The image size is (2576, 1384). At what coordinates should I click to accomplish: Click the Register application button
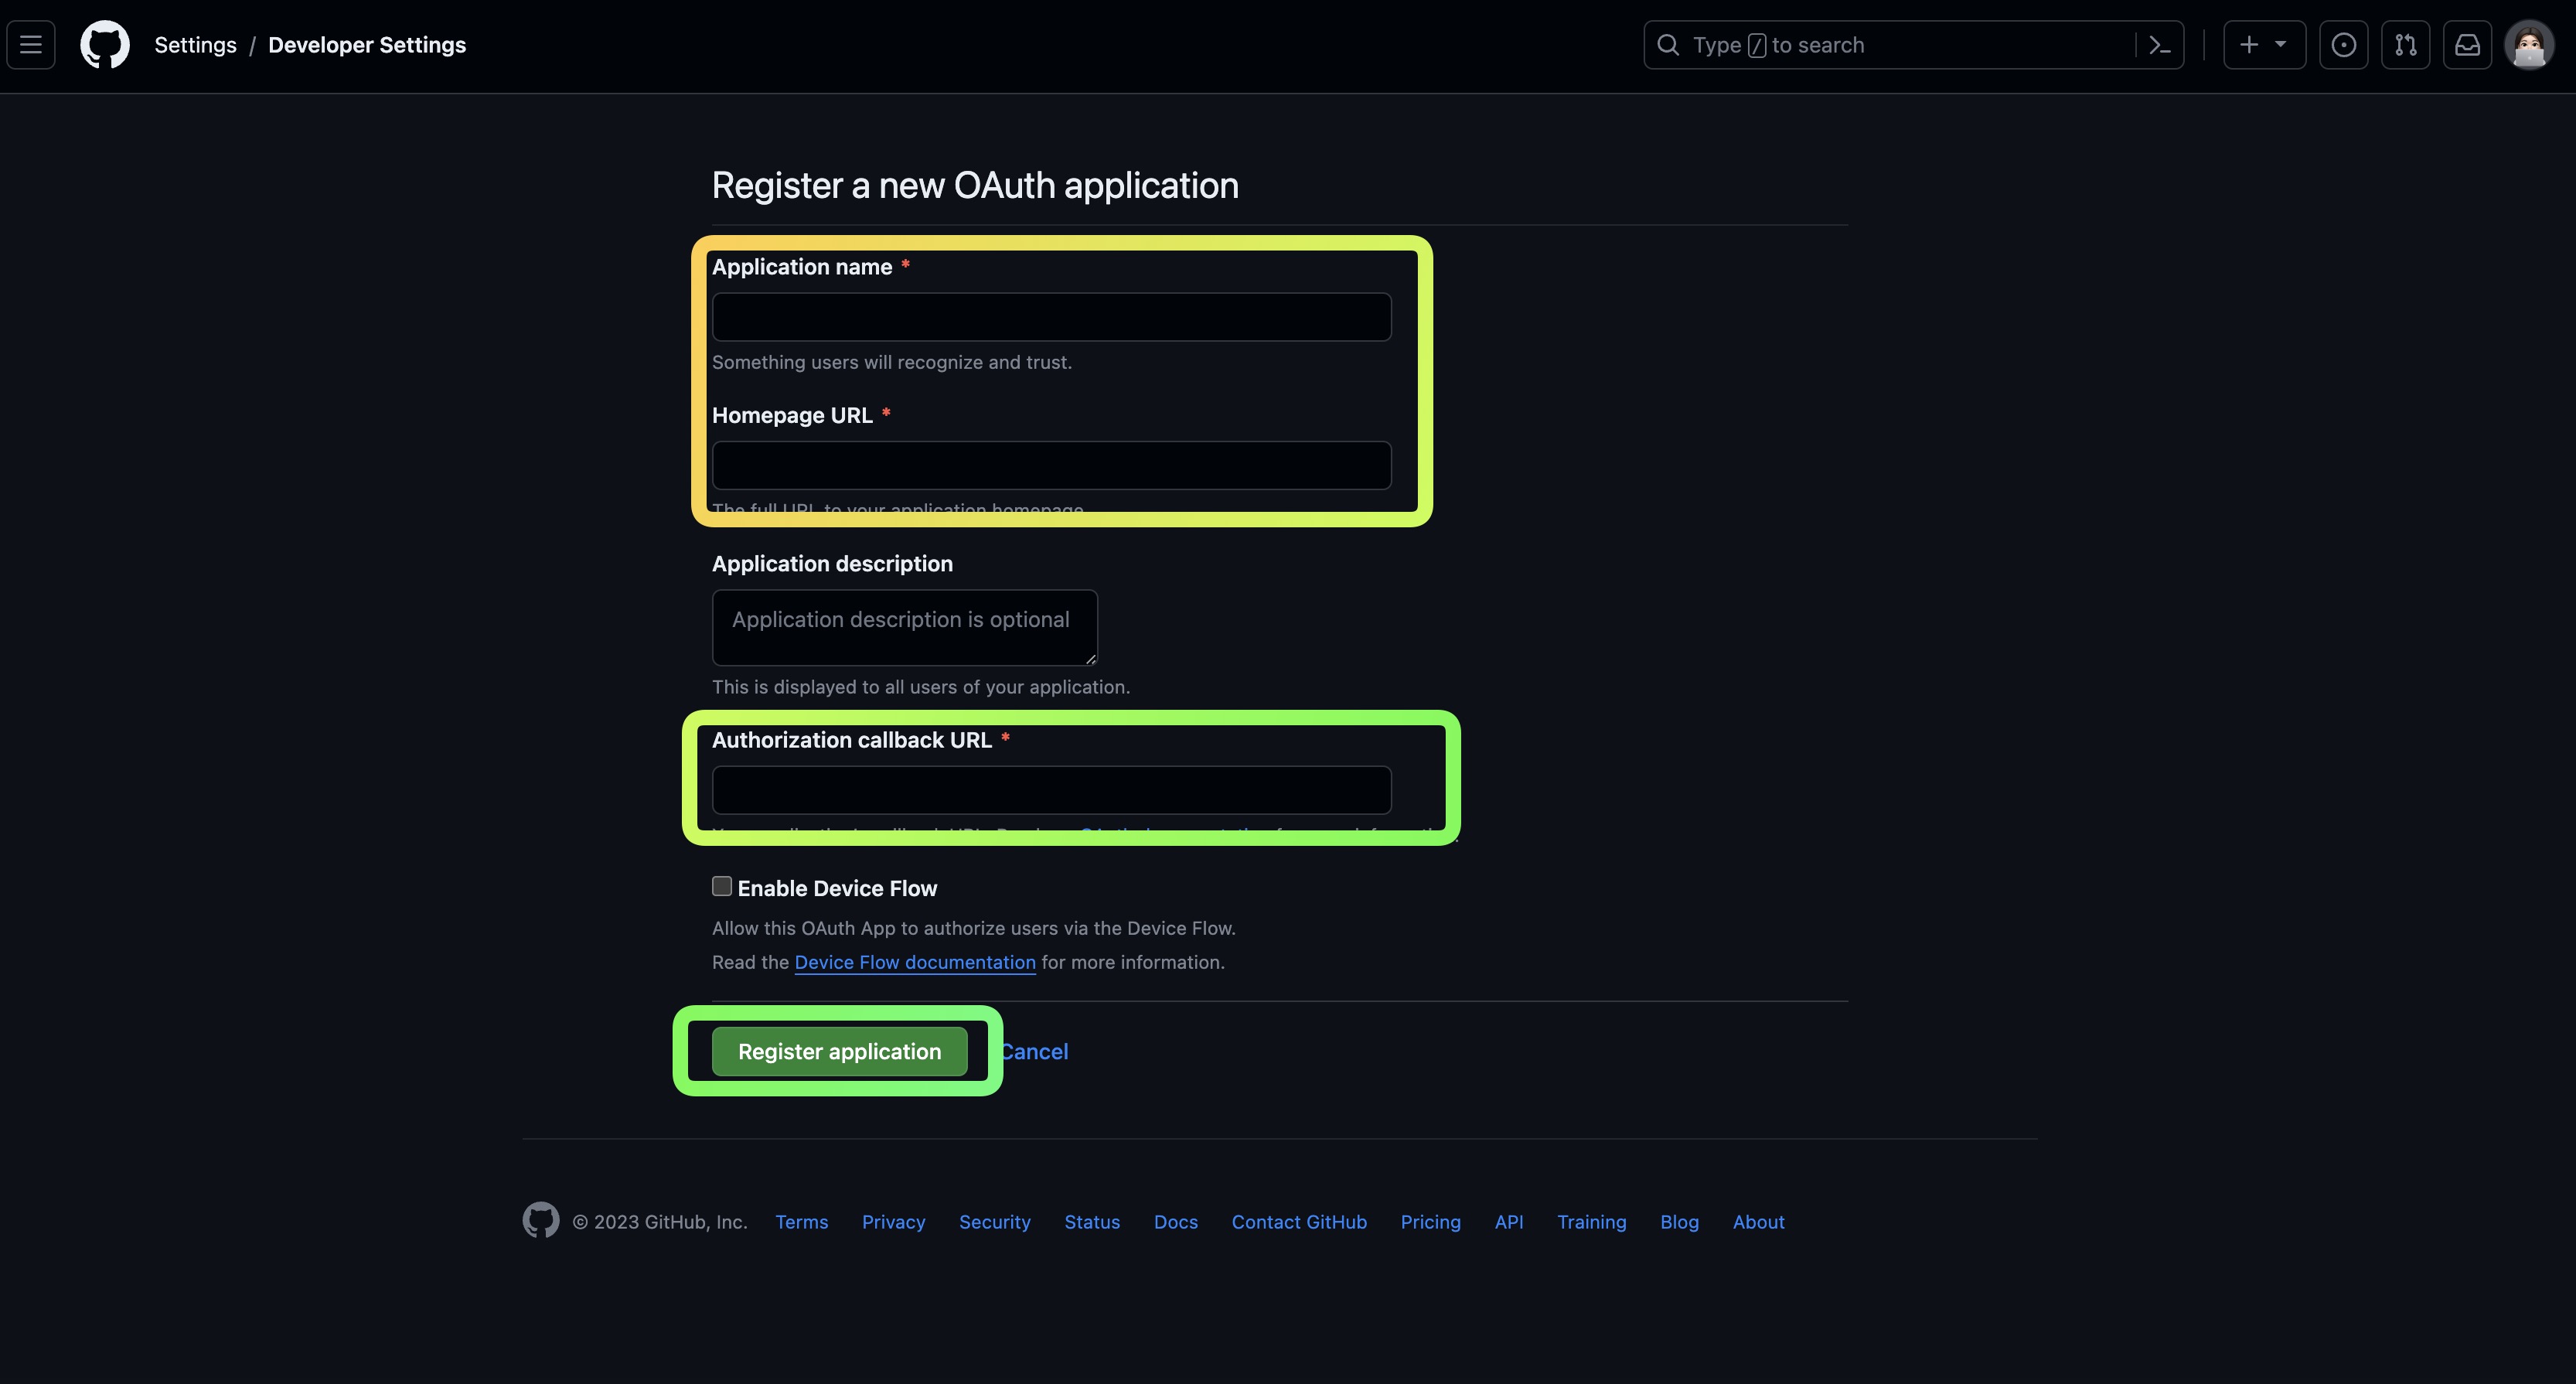coord(839,1051)
